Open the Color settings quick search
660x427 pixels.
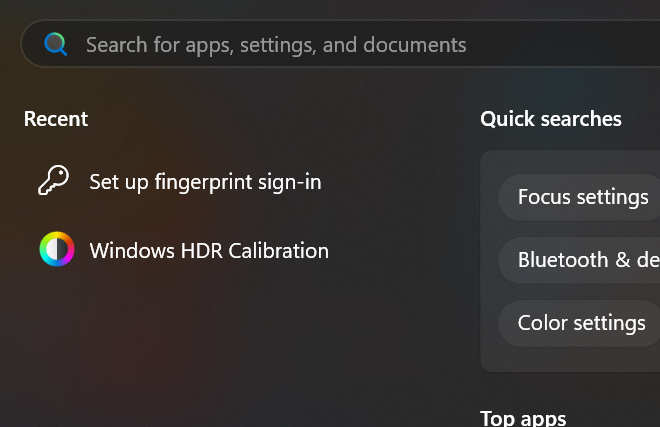579,323
